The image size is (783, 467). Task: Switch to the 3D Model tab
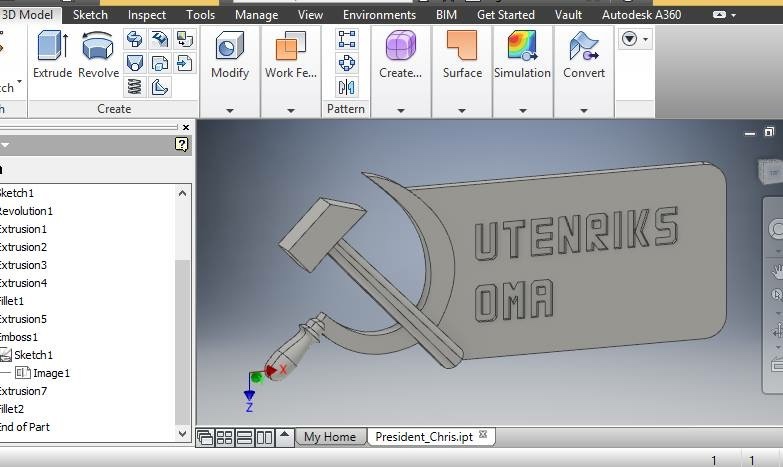tap(27, 14)
